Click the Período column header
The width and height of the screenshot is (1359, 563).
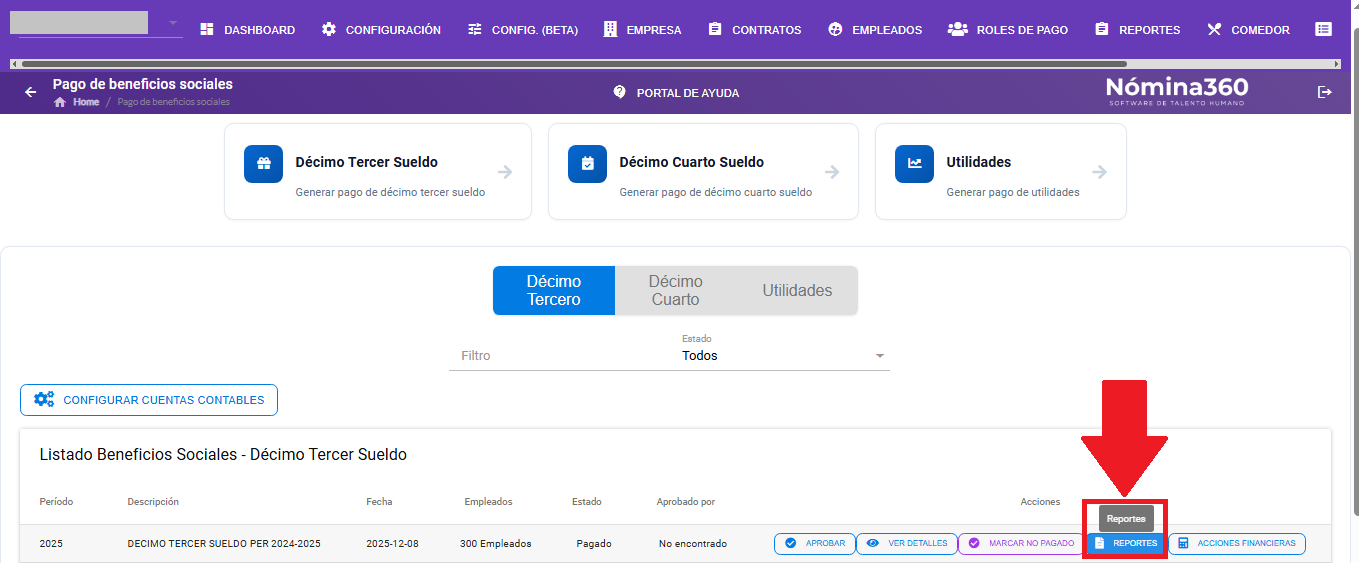pyautogui.click(x=56, y=502)
